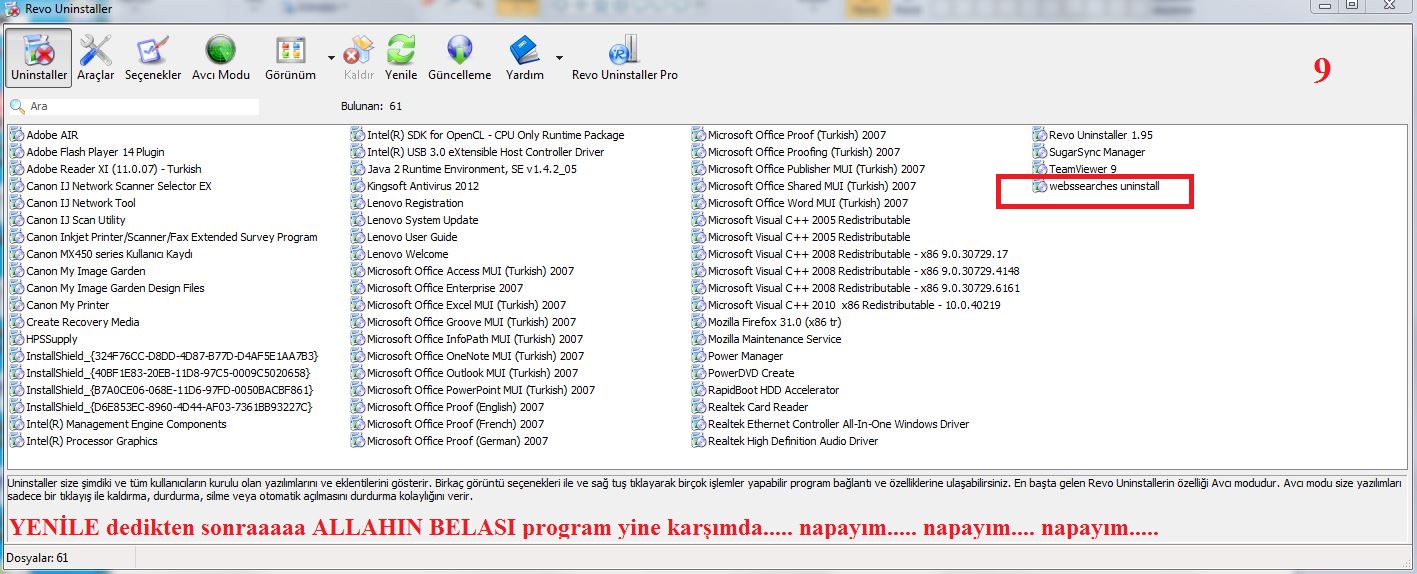This screenshot has height=574, width=1417.
Task: Select Canon My Printer entry
Action: [60, 305]
